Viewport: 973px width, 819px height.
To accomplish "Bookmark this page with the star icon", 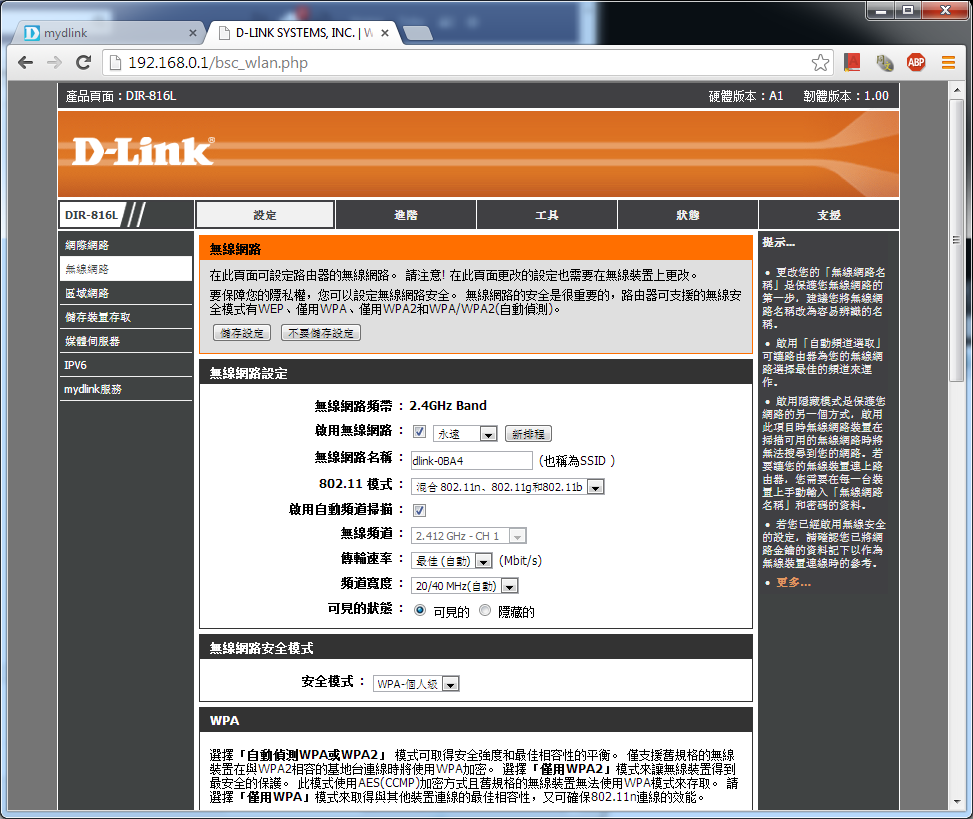I will pyautogui.click(x=820, y=63).
